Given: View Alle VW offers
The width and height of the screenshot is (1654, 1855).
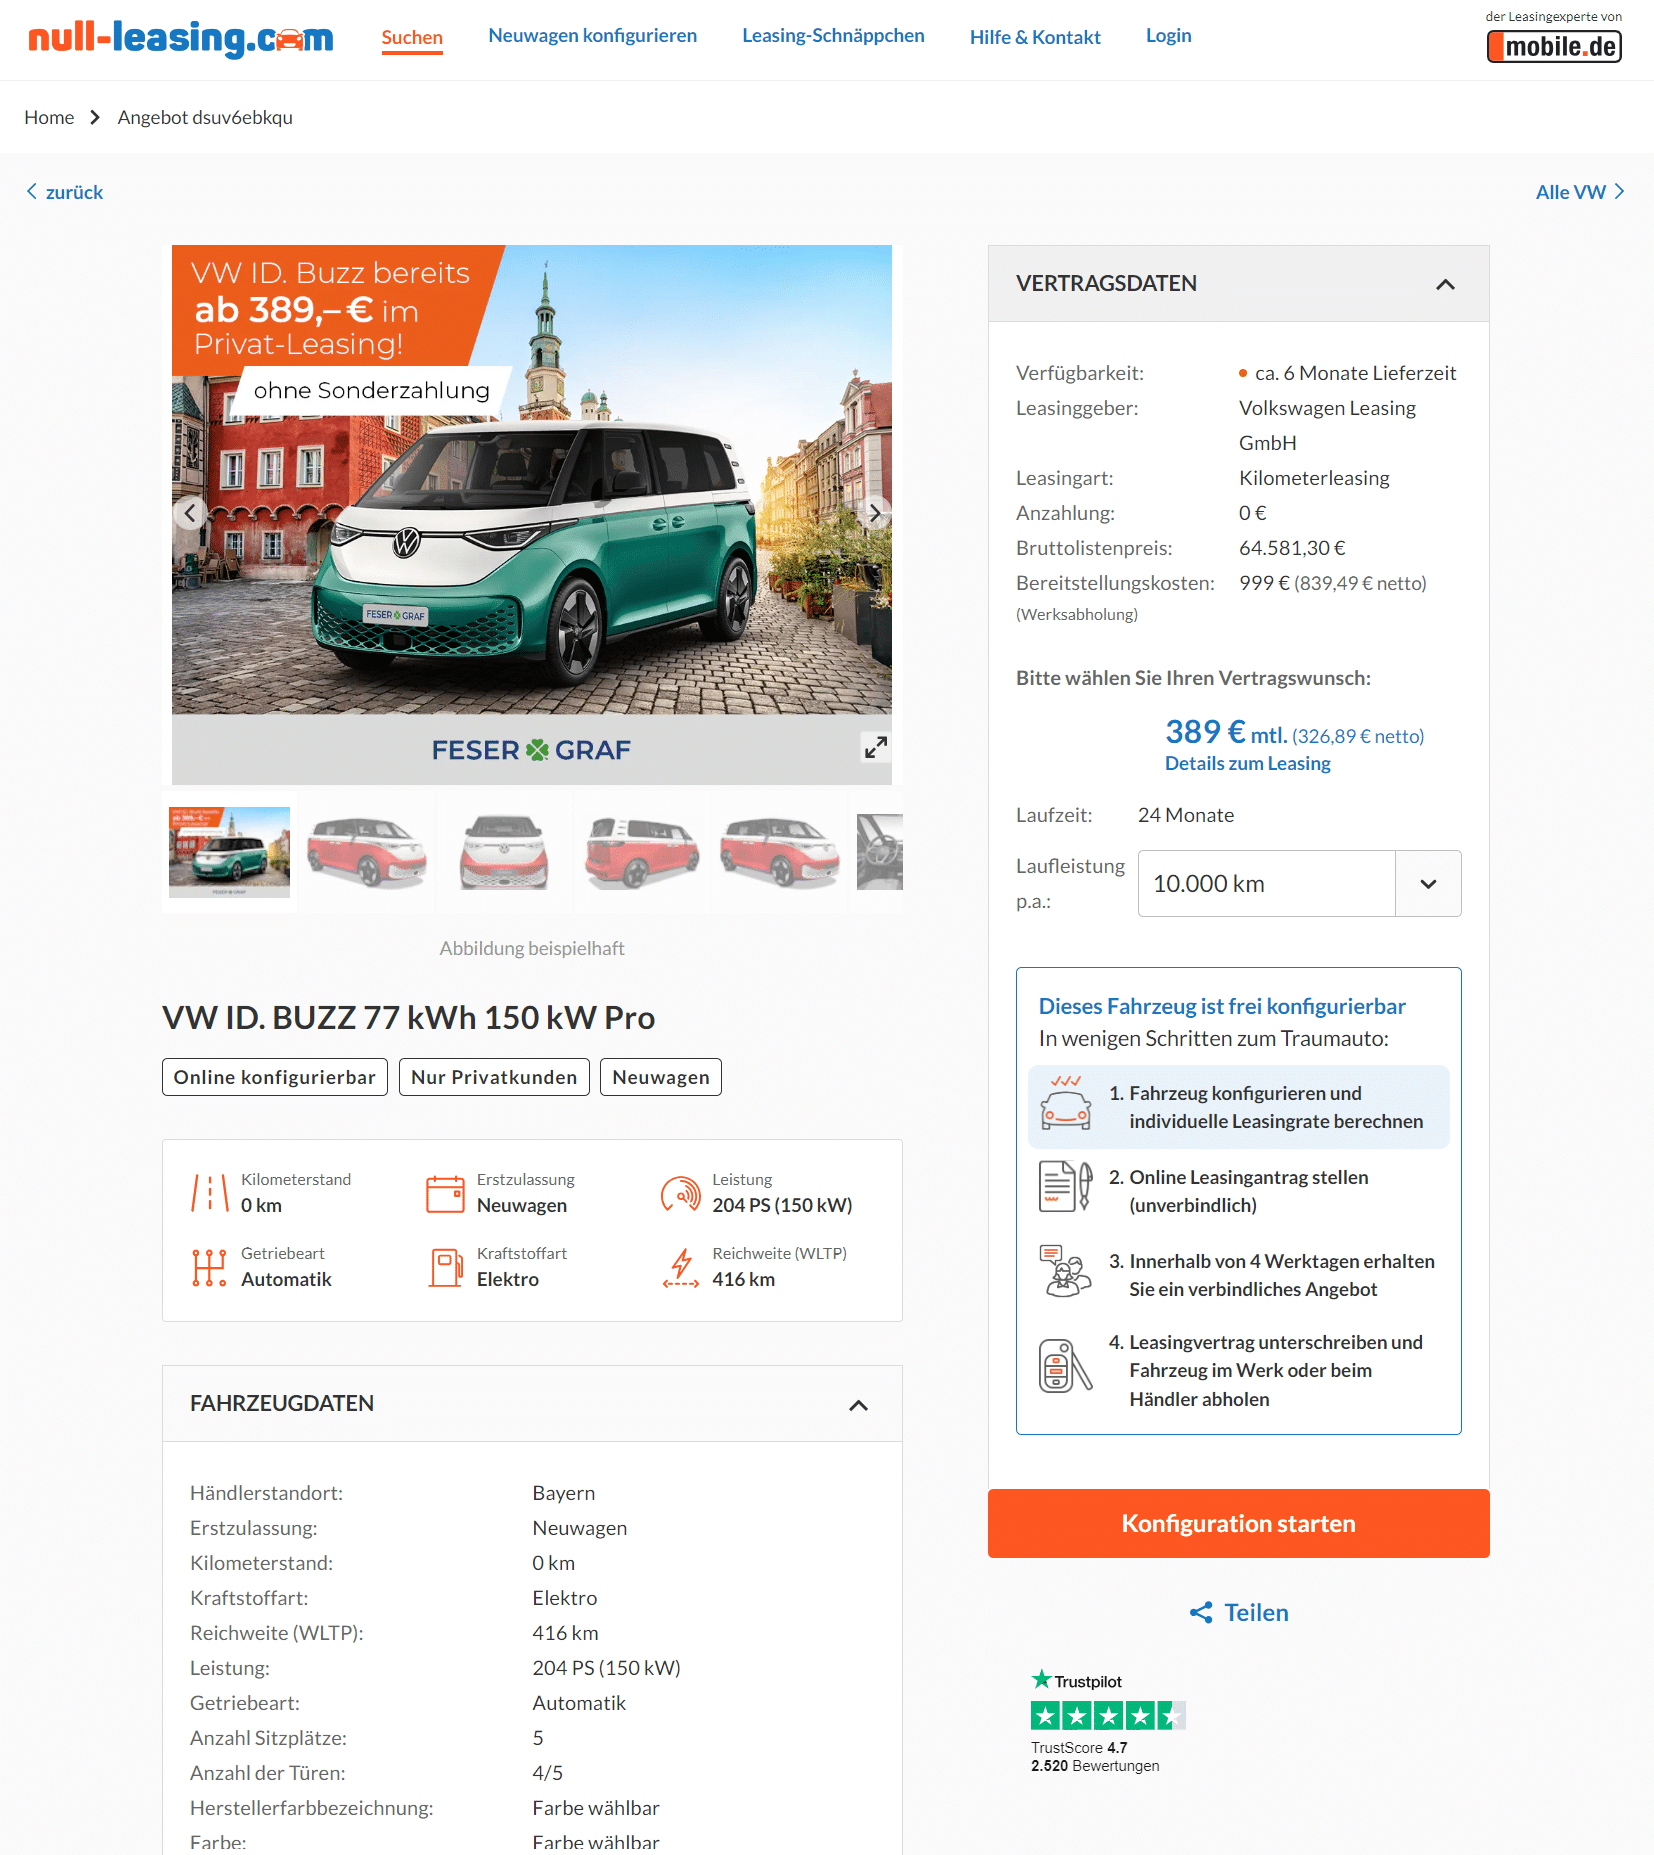Looking at the screenshot, I should [1580, 192].
